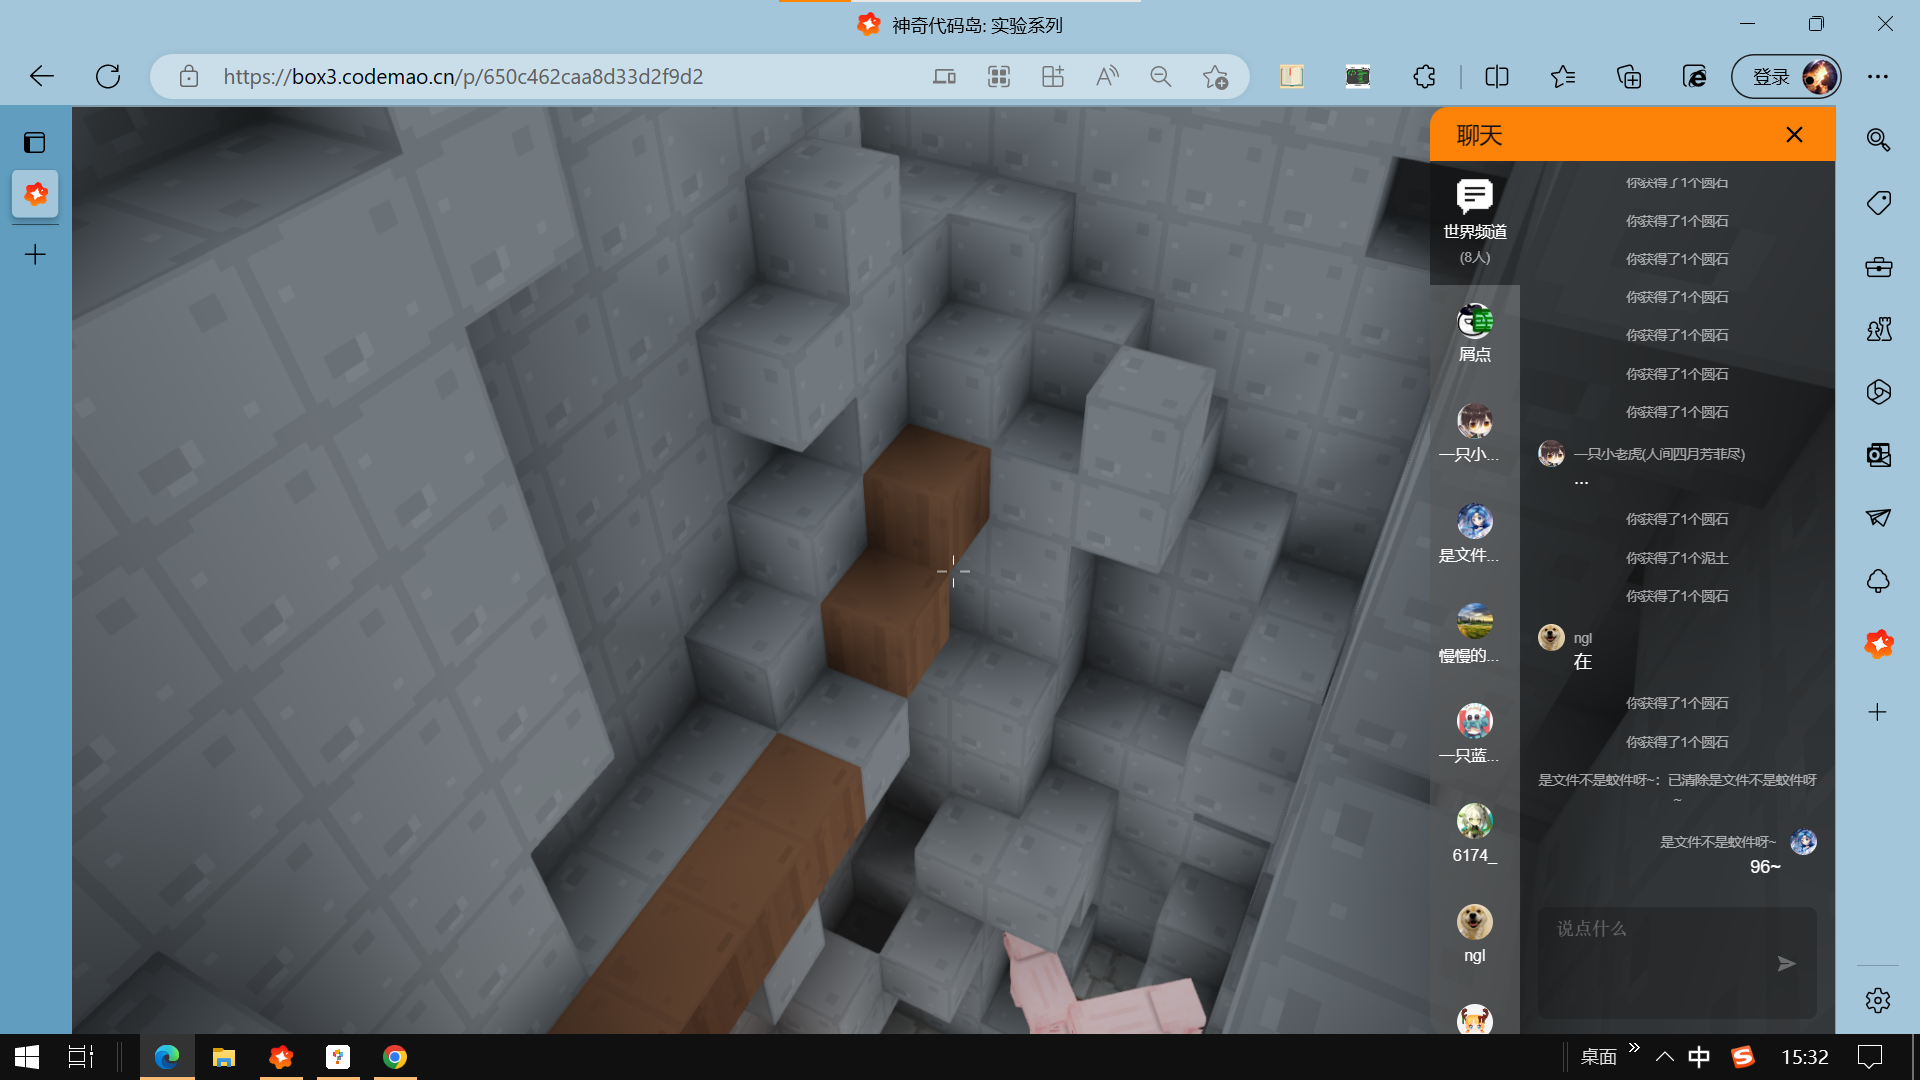The width and height of the screenshot is (1920, 1080).
Task: Open the browser Settings and more menu
Action: tap(1878, 76)
